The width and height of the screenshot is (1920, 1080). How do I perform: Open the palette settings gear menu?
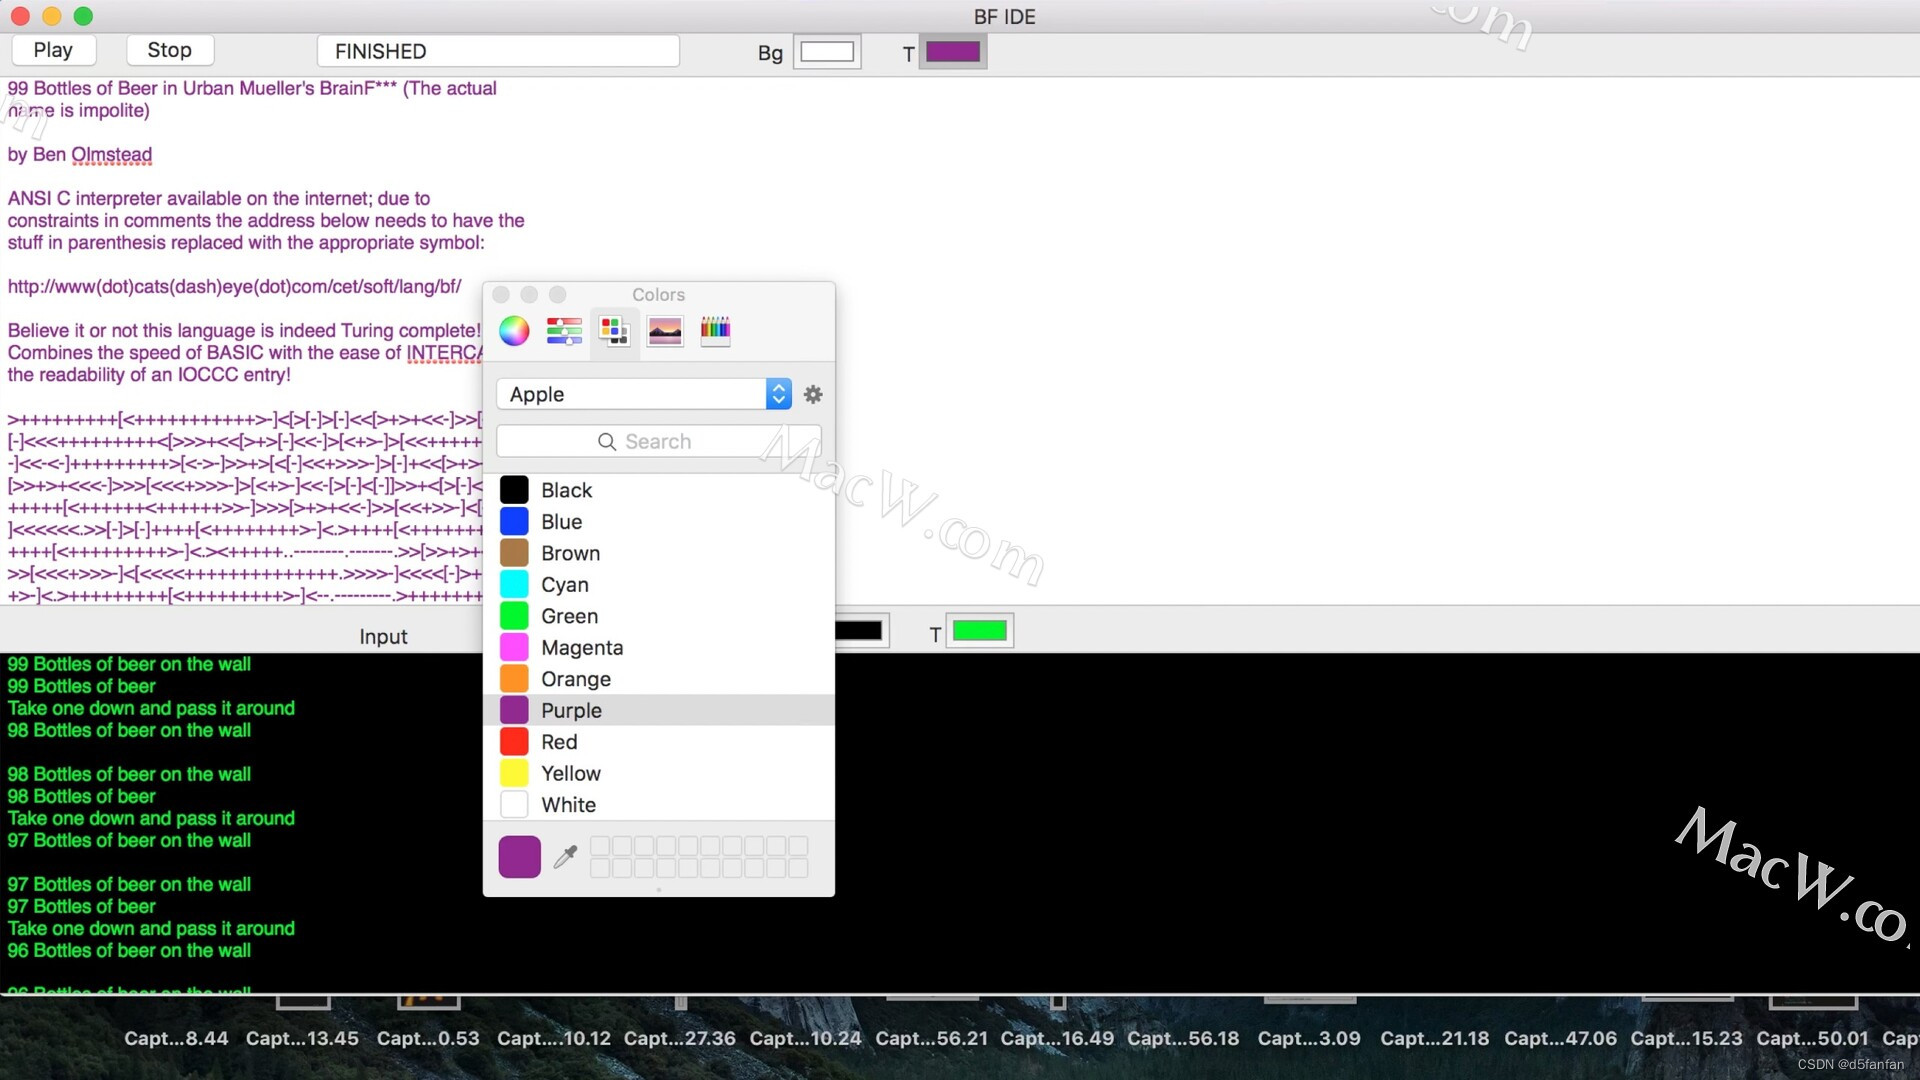pos(812,394)
